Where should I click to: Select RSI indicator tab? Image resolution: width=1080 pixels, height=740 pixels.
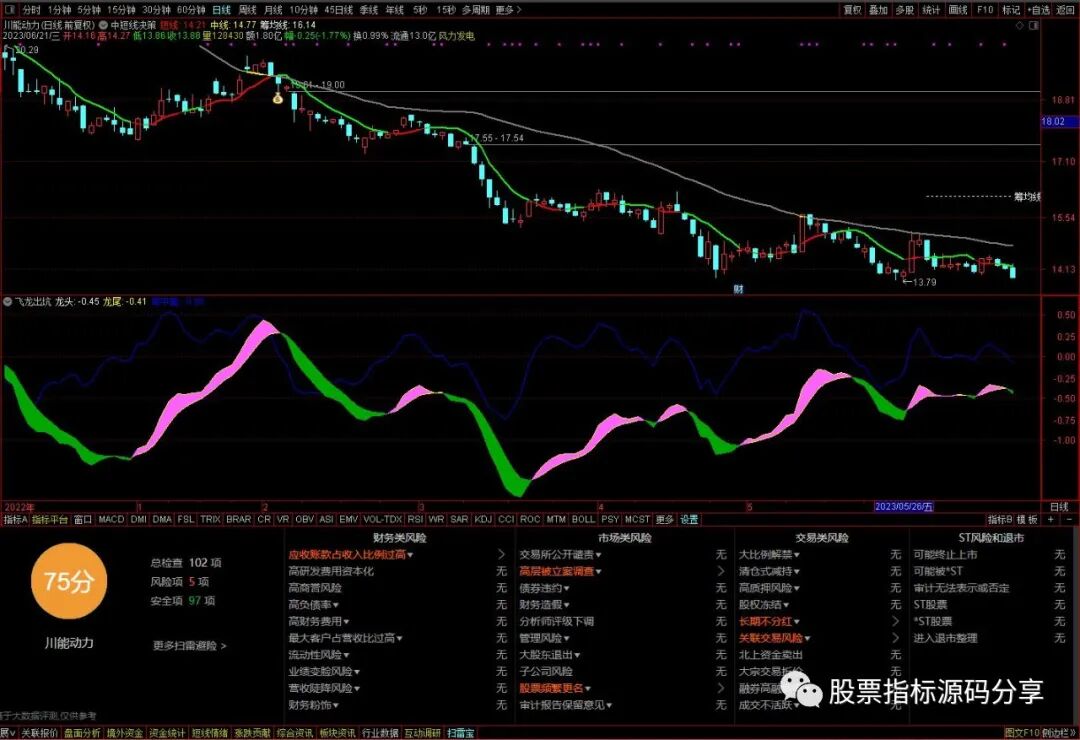[x=415, y=519]
